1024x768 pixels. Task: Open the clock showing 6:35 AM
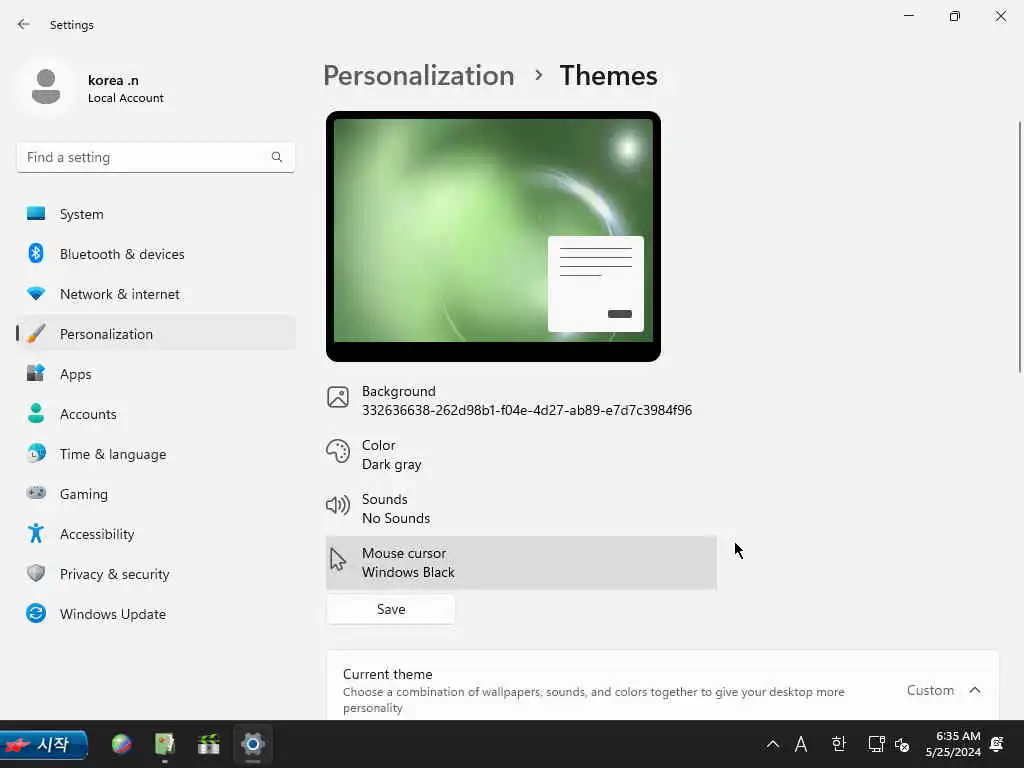[x=953, y=744]
